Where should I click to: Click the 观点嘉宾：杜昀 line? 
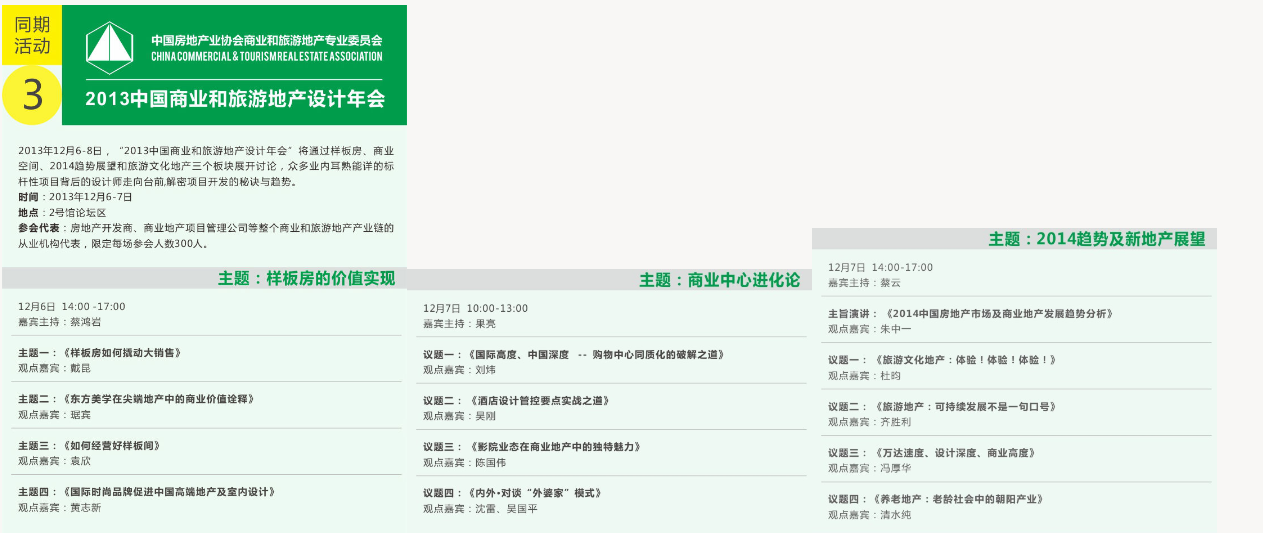(864, 376)
